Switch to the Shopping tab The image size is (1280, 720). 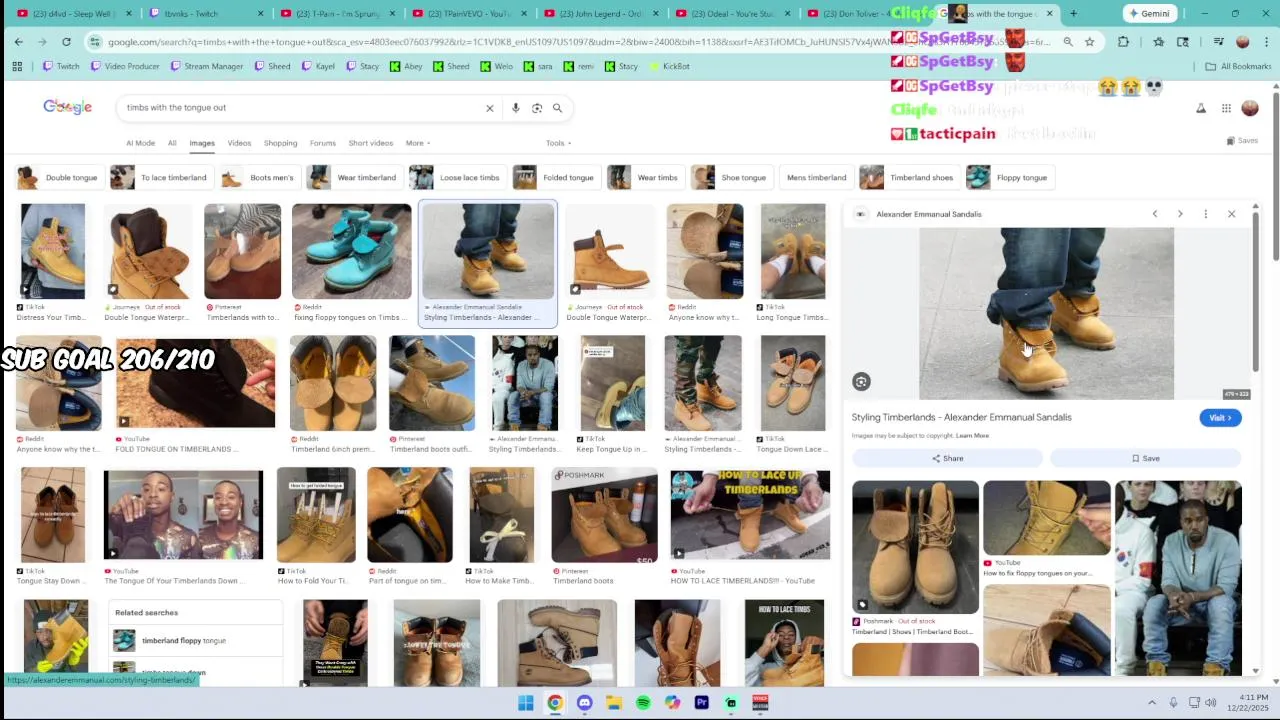click(280, 143)
